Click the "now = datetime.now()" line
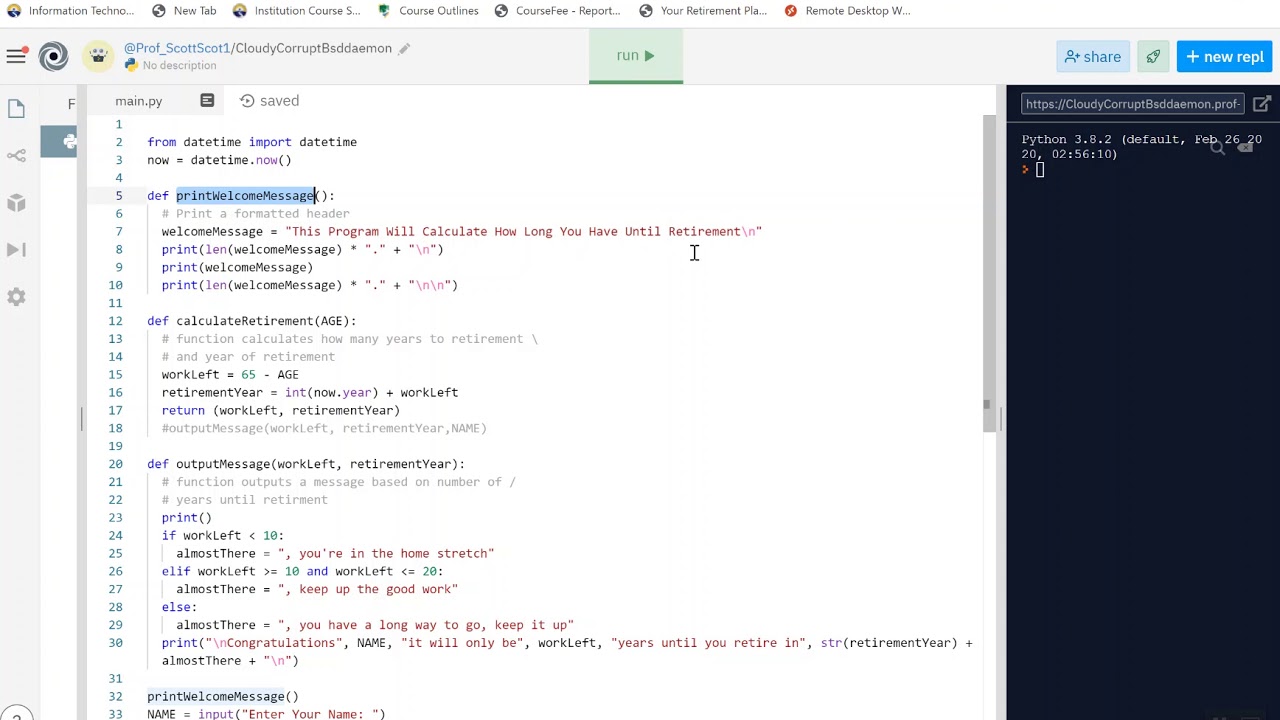 (x=219, y=160)
